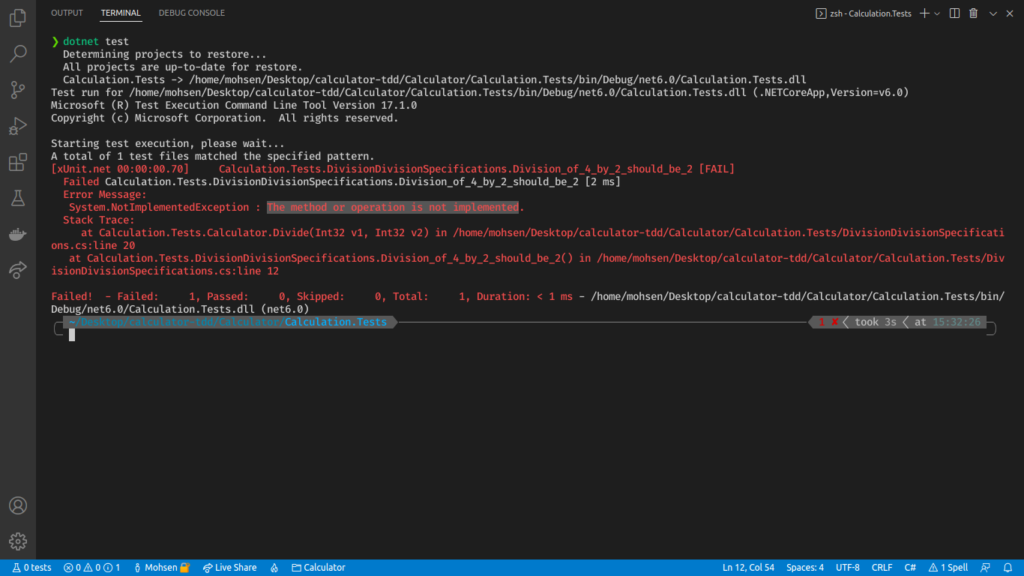Open the Docker view

pyautogui.click(x=17, y=234)
